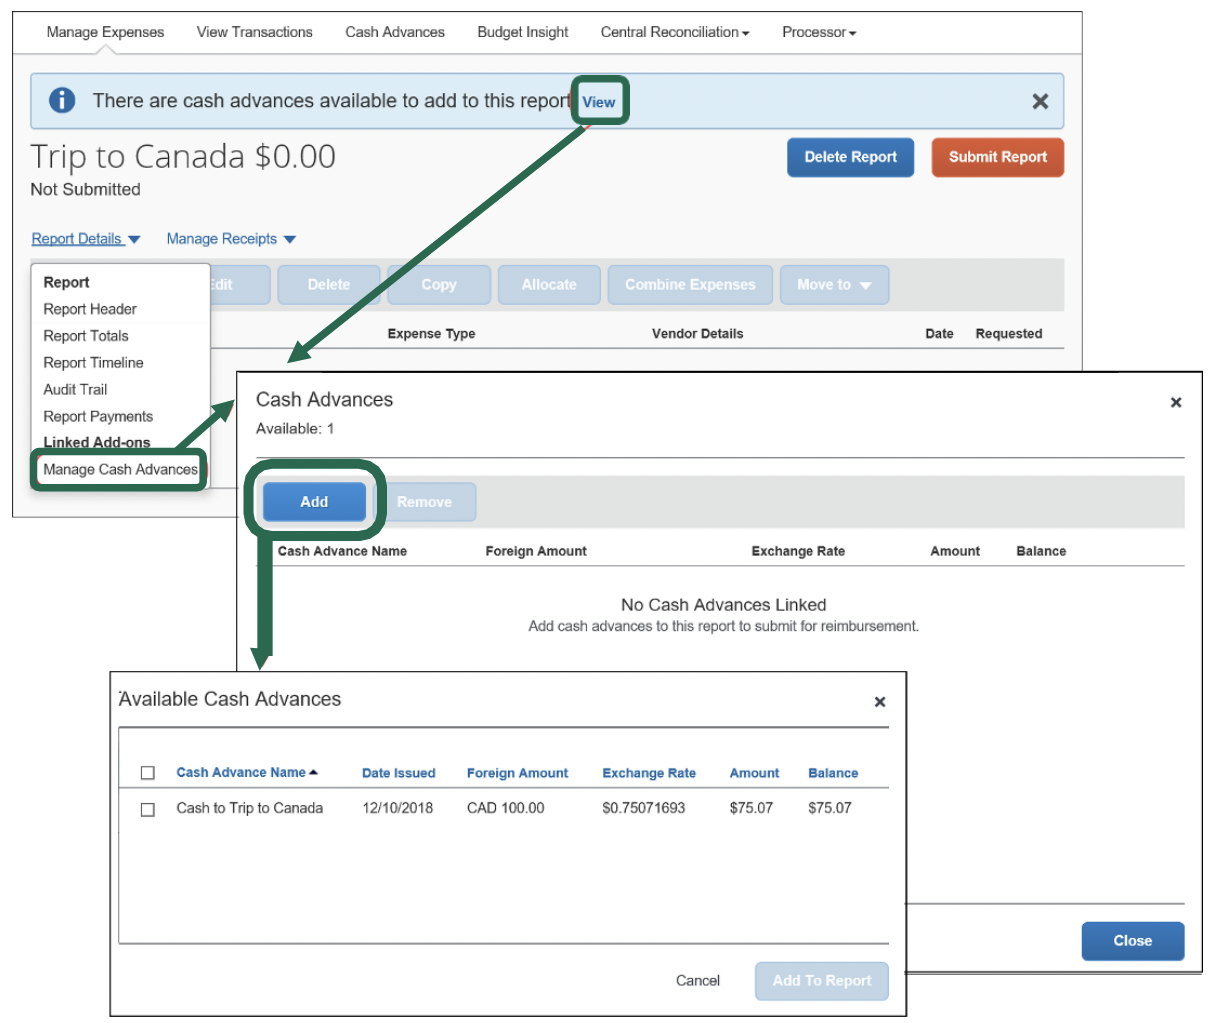Open the Move to dropdown button

click(x=833, y=285)
